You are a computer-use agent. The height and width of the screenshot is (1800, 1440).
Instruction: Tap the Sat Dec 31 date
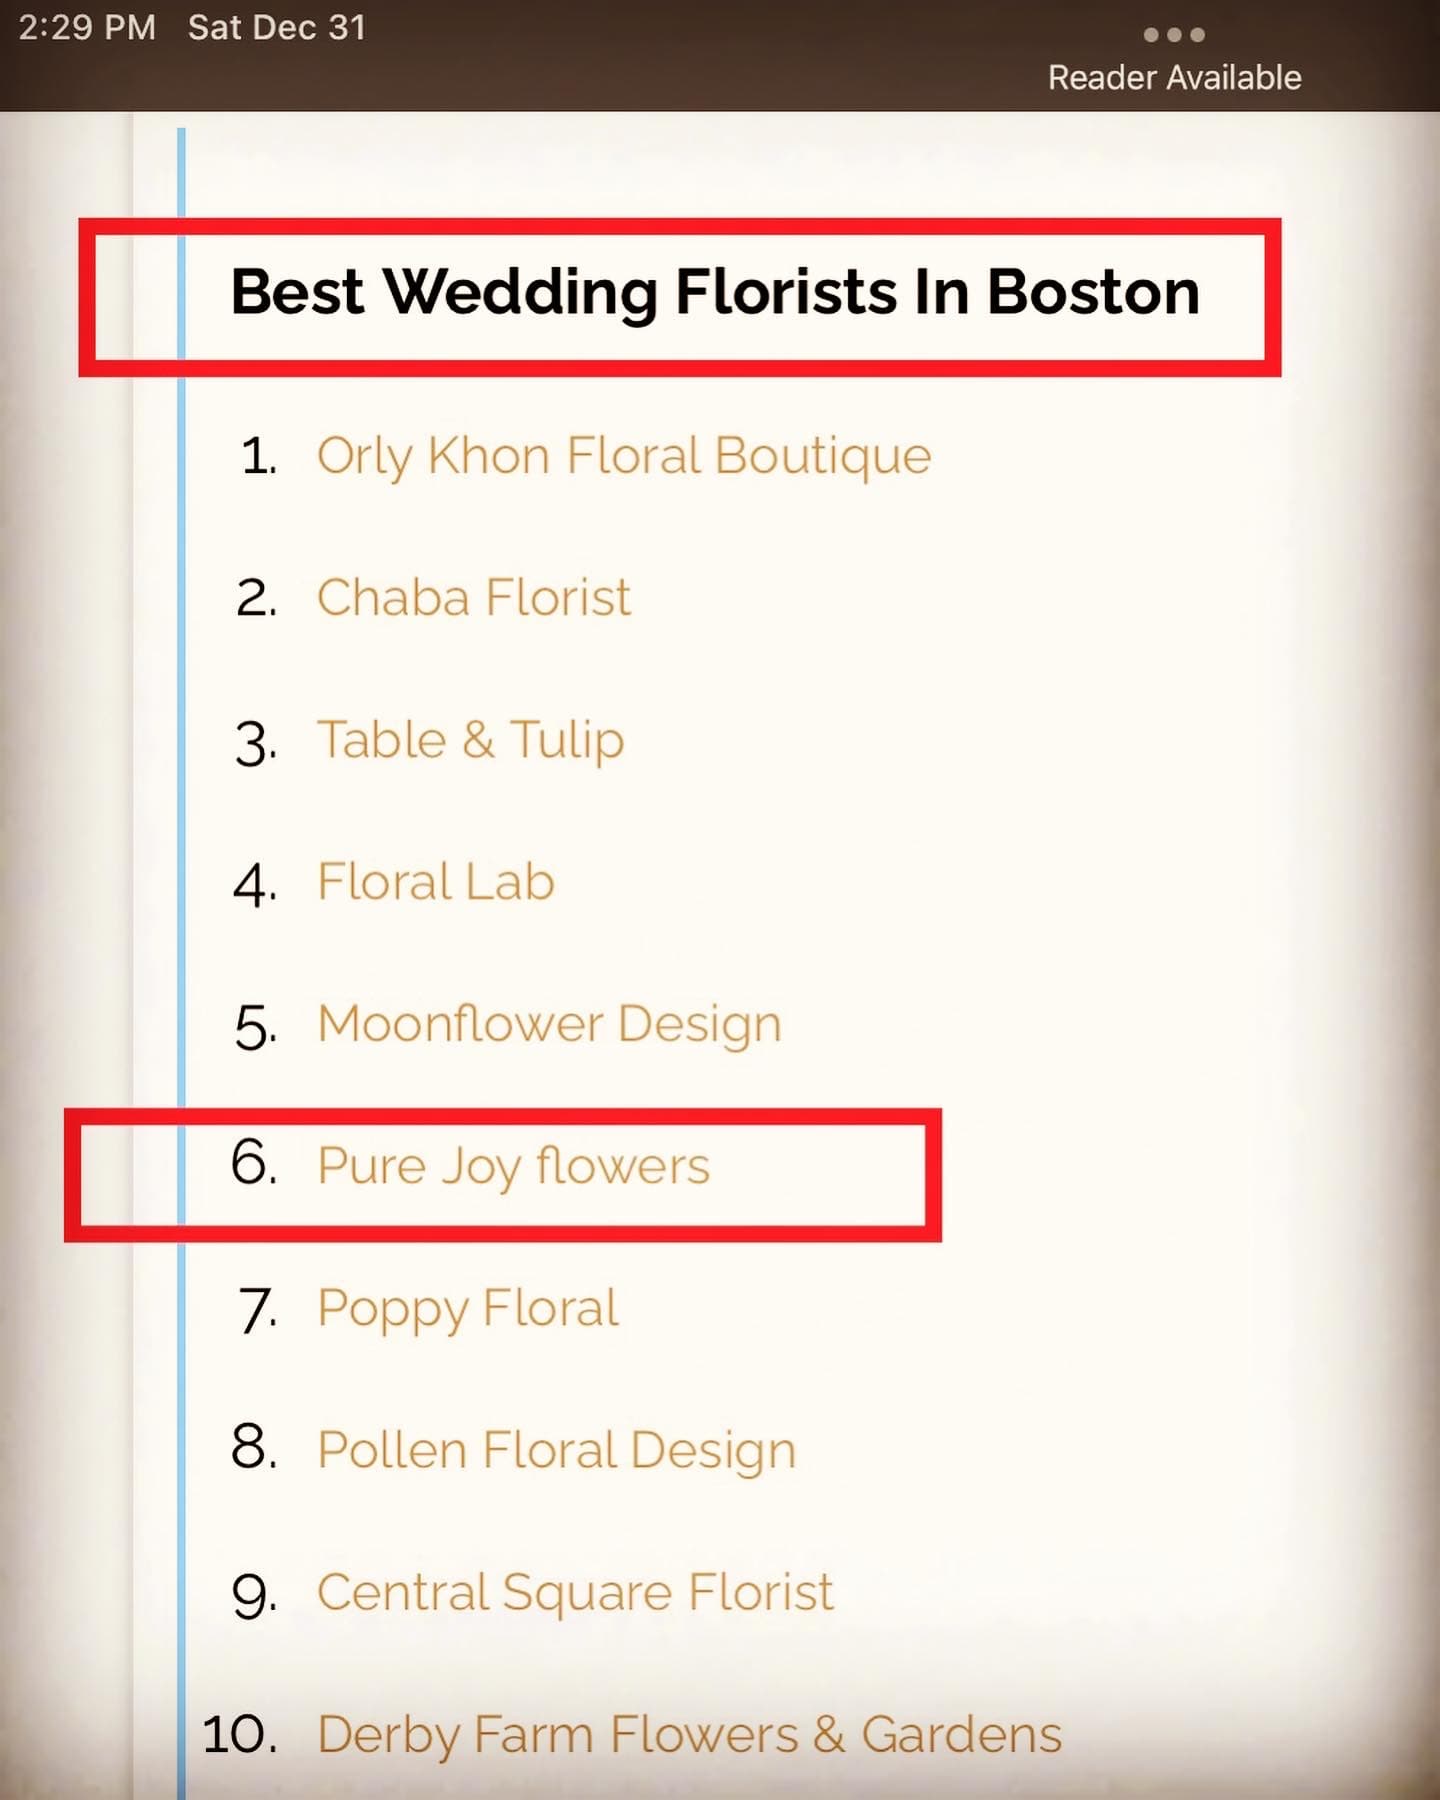(277, 27)
